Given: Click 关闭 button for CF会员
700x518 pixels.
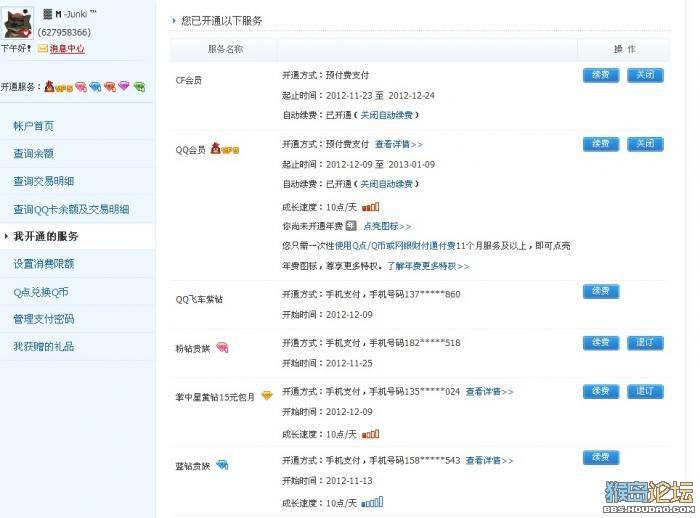Looking at the screenshot, I should (645, 75).
